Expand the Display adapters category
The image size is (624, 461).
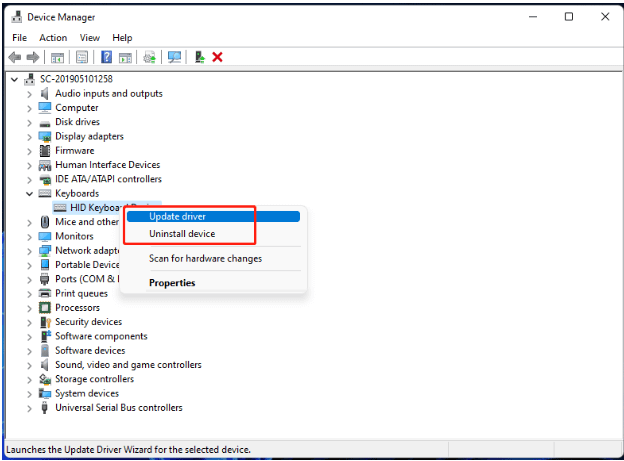coord(31,137)
